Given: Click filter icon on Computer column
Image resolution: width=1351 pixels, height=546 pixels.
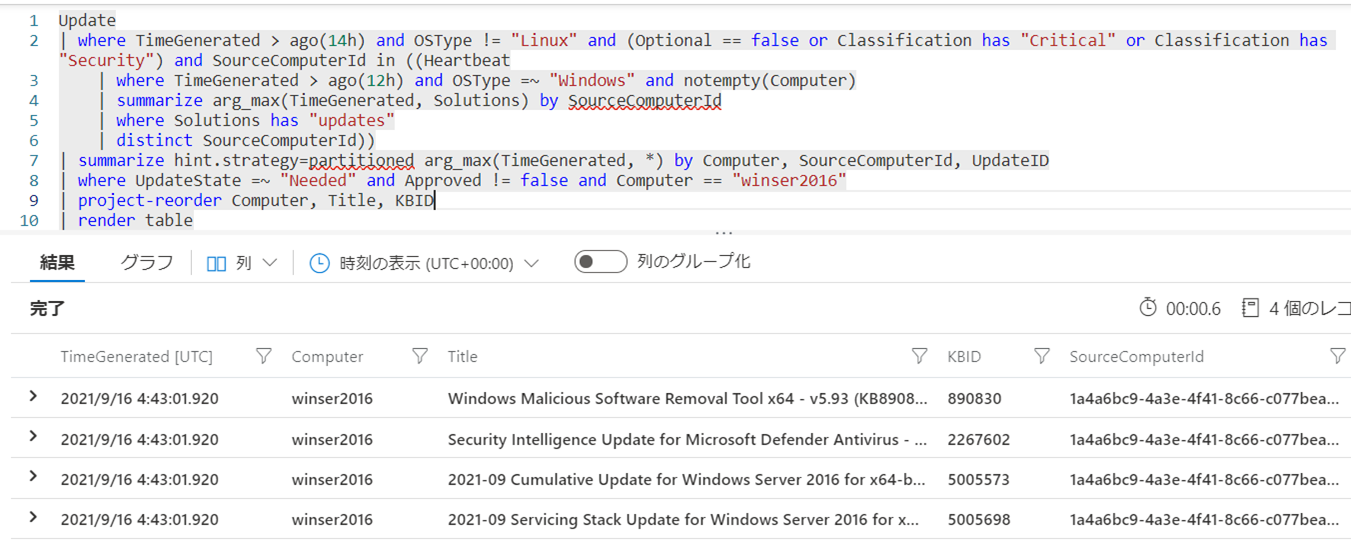Looking at the screenshot, I should [x=420, y=356].
